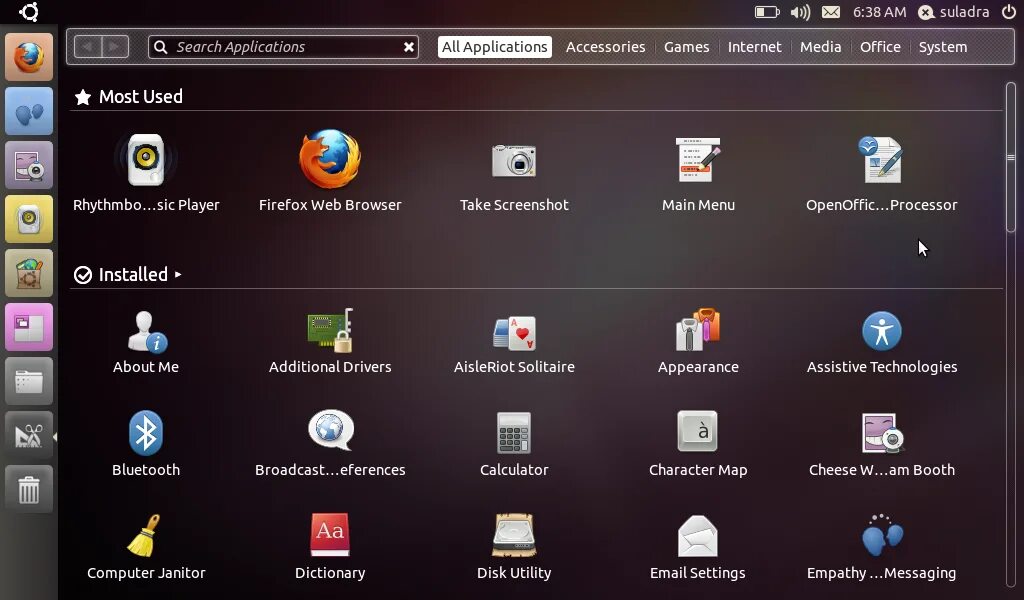Click Firefox icon in the launcher sidebar
The image size is (1024, 600).
[29, 57]
